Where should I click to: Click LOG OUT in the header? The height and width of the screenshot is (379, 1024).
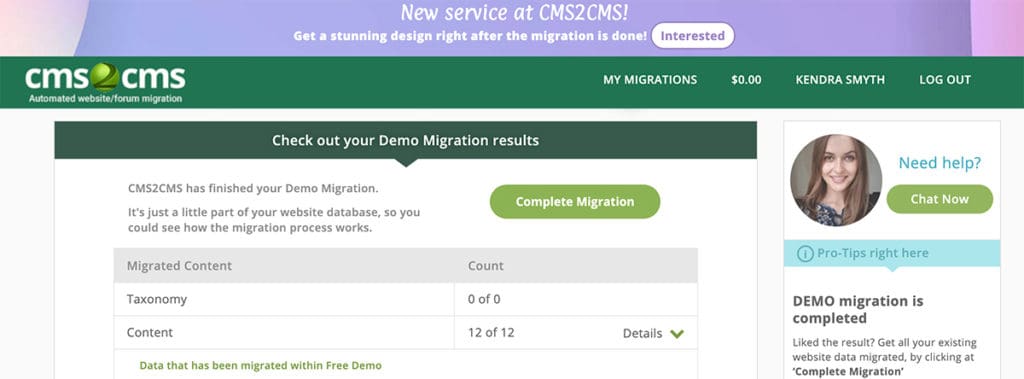coord(945,80)
